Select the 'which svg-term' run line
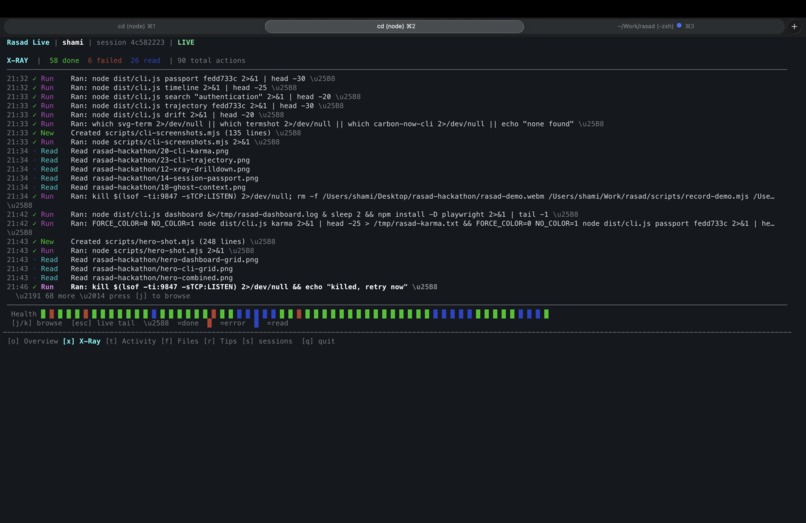The height and width of the screenshot is (523, 806). (x=305, y=124)
